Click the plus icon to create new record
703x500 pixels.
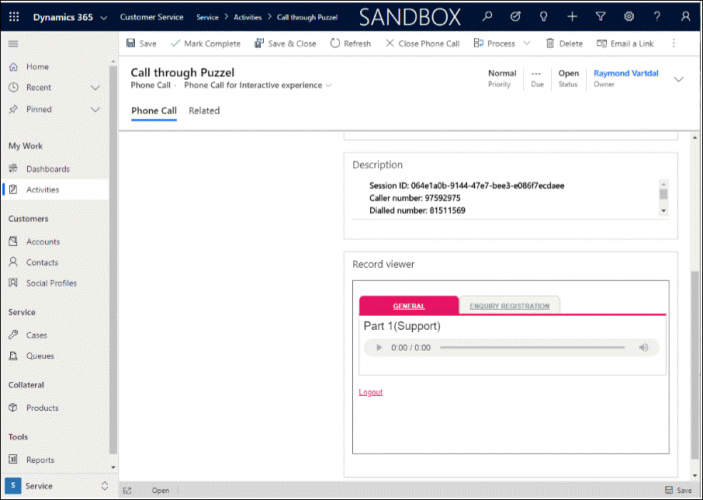(572, 17)
